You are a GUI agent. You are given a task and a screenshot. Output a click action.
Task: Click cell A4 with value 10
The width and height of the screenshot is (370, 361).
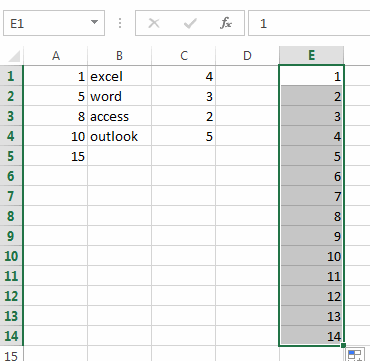56,136
